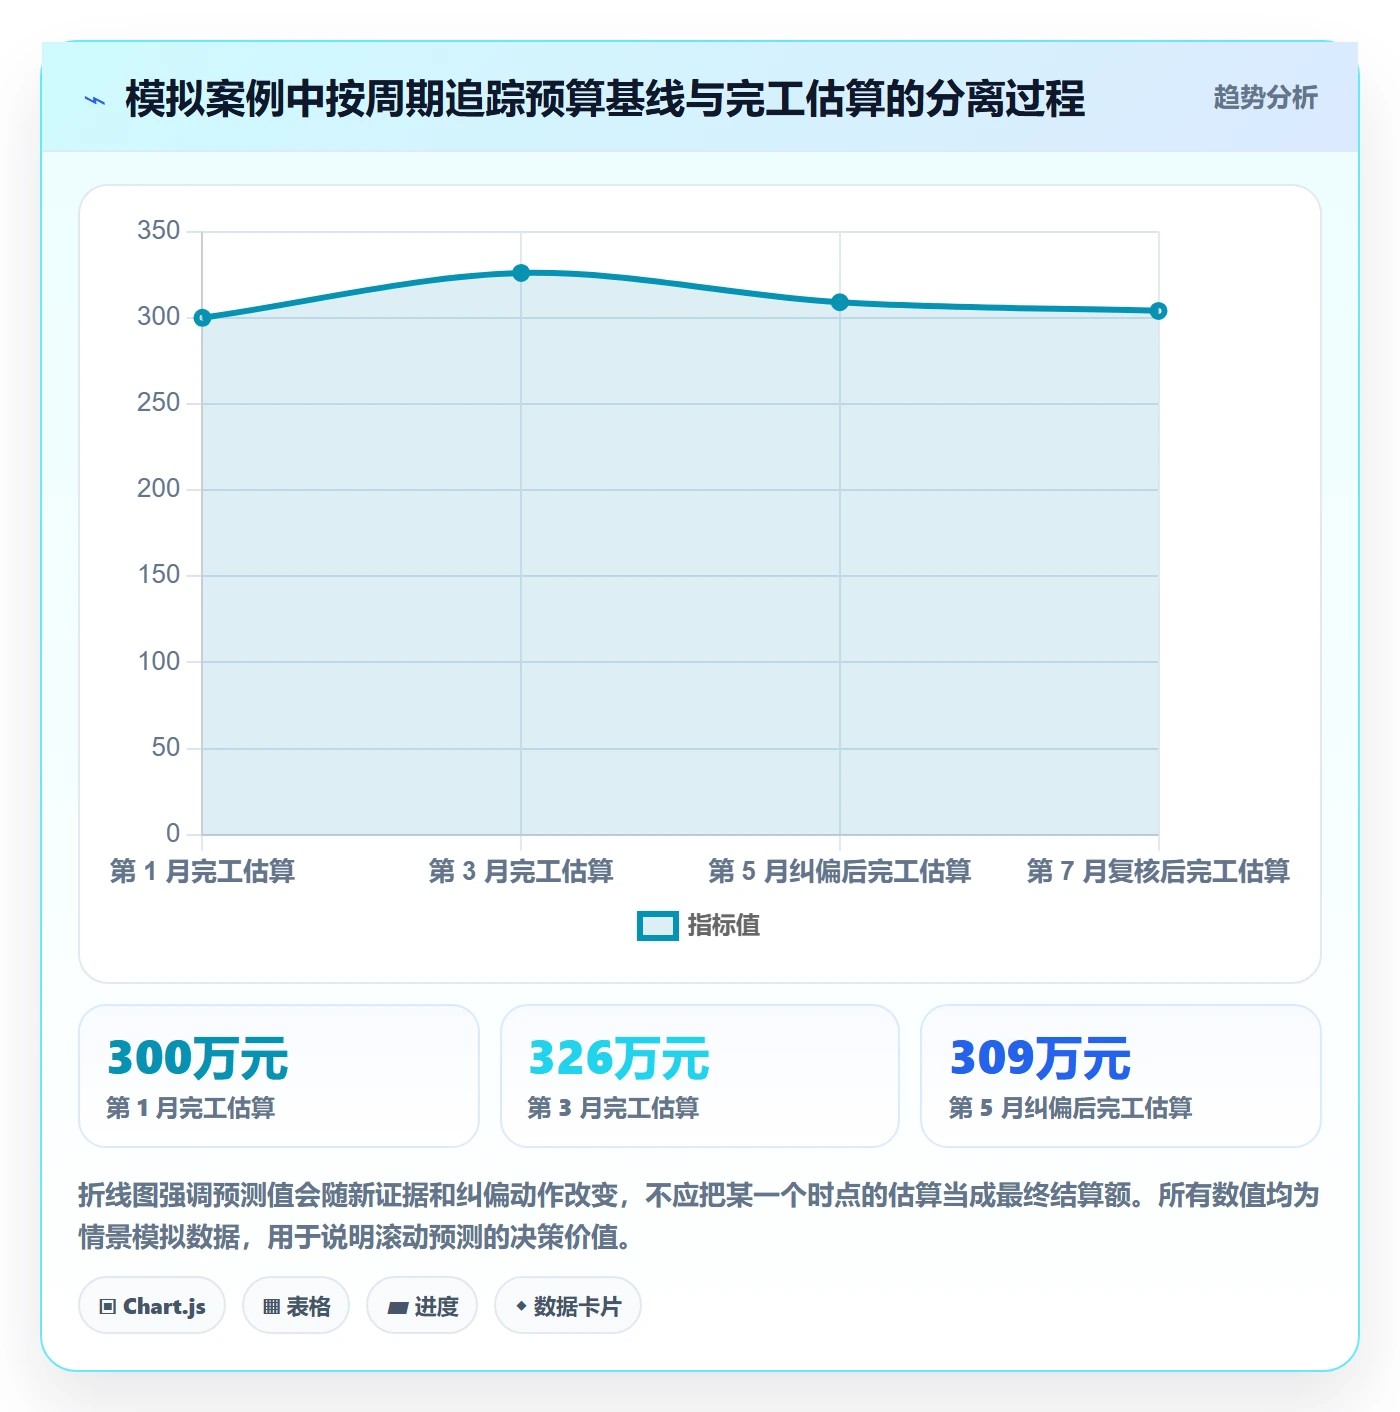Click the square icon inside the Chart.js chip
Image resolution: width=1400 pixels, height=1412 pixels.
pos(108,1307)
